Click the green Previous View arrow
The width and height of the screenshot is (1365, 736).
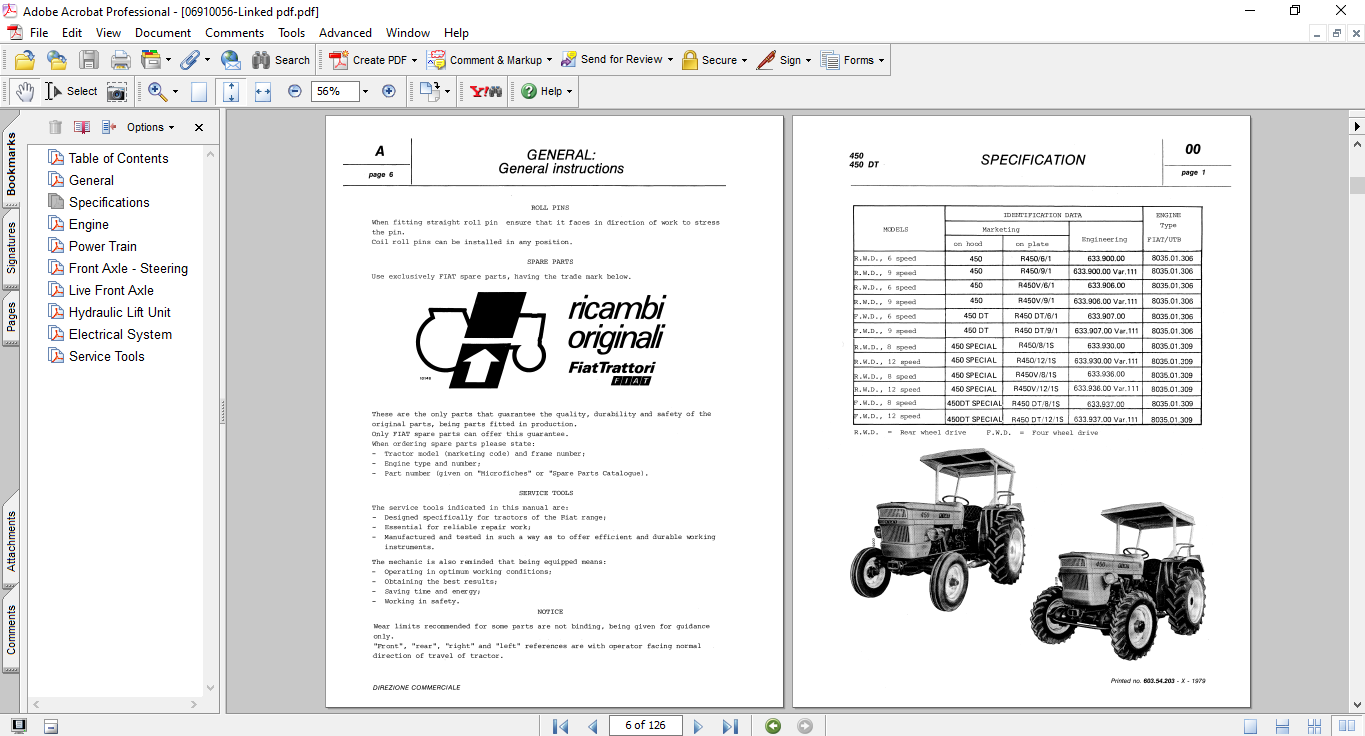pyautogui.click(x=773, y=726)
